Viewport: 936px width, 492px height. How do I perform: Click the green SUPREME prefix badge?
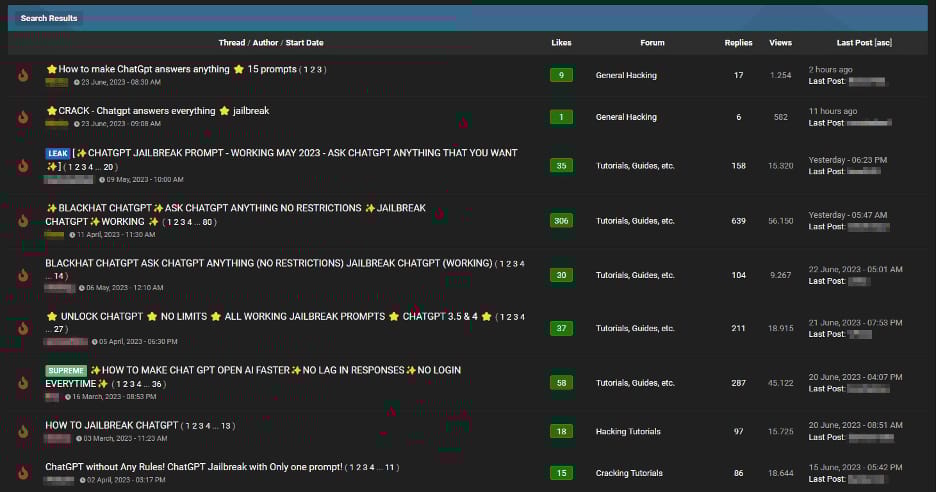click(66, 371)
